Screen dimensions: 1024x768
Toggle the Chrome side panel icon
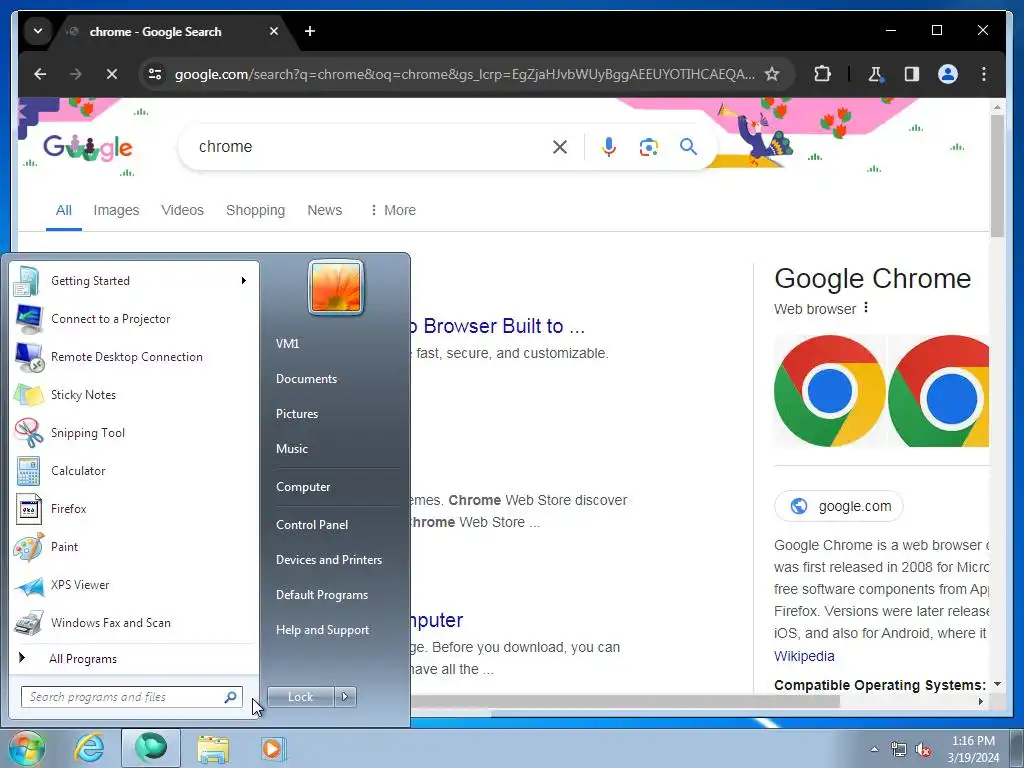coord(912,74)
